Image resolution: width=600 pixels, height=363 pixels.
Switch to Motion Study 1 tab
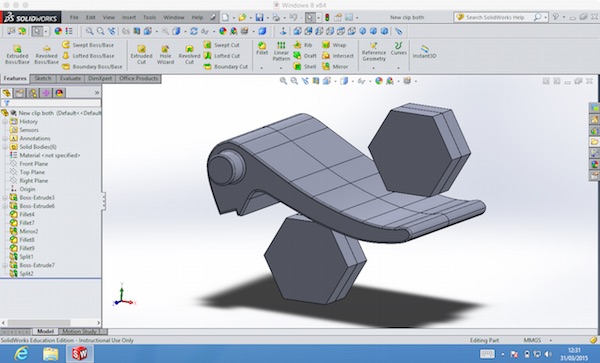81,331
